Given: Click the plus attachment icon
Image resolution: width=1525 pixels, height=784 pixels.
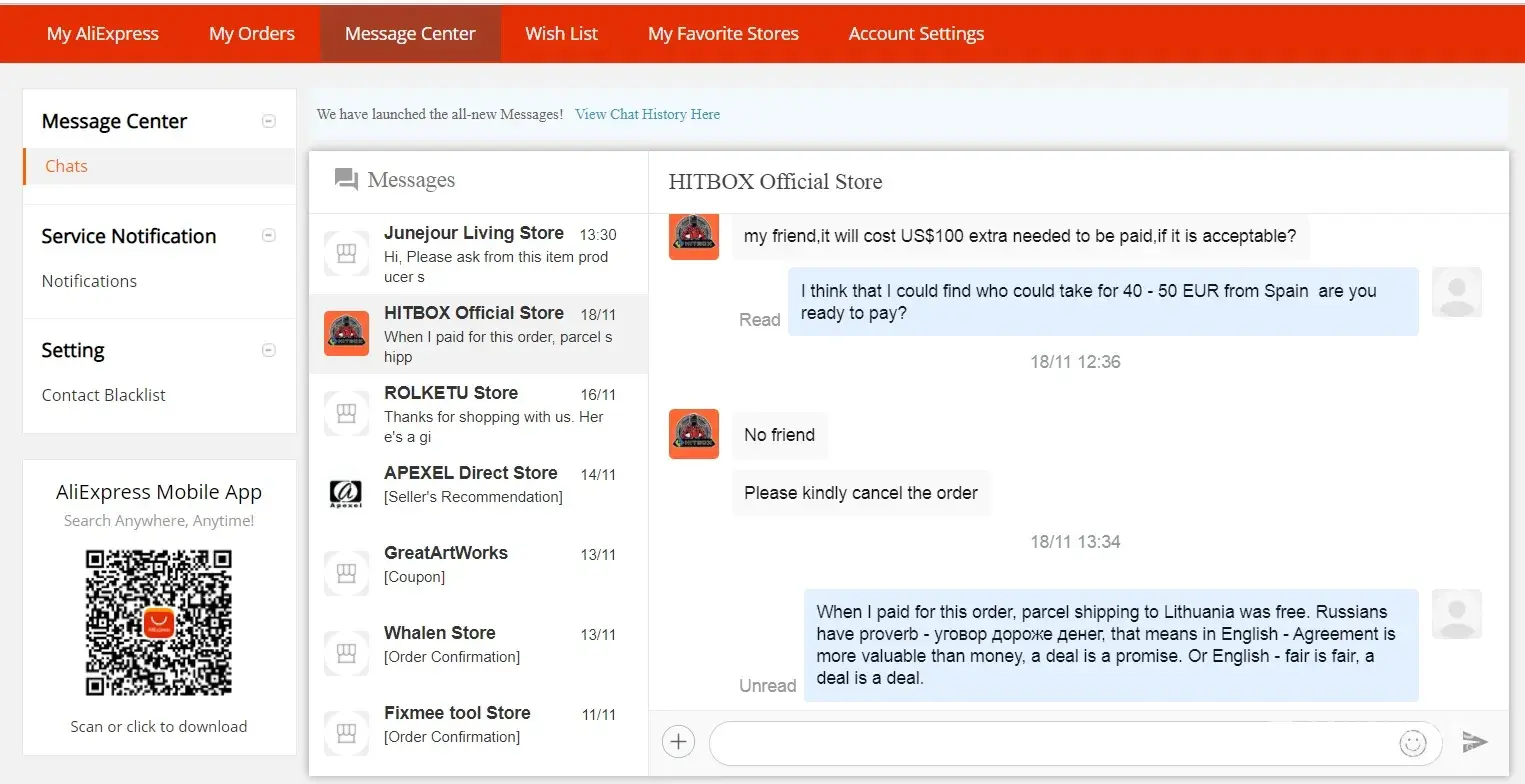Looking at the screenshot, I should point(678,742).
